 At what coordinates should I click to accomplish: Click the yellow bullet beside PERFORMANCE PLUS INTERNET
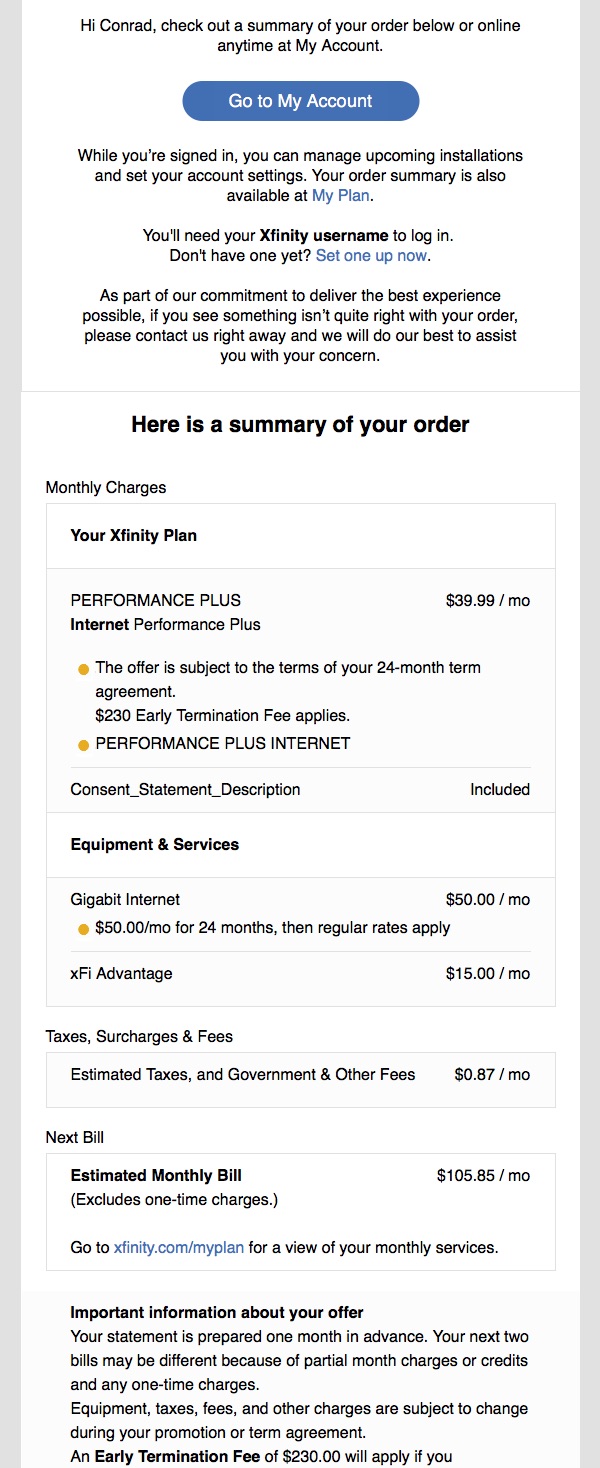click(84, 745)
